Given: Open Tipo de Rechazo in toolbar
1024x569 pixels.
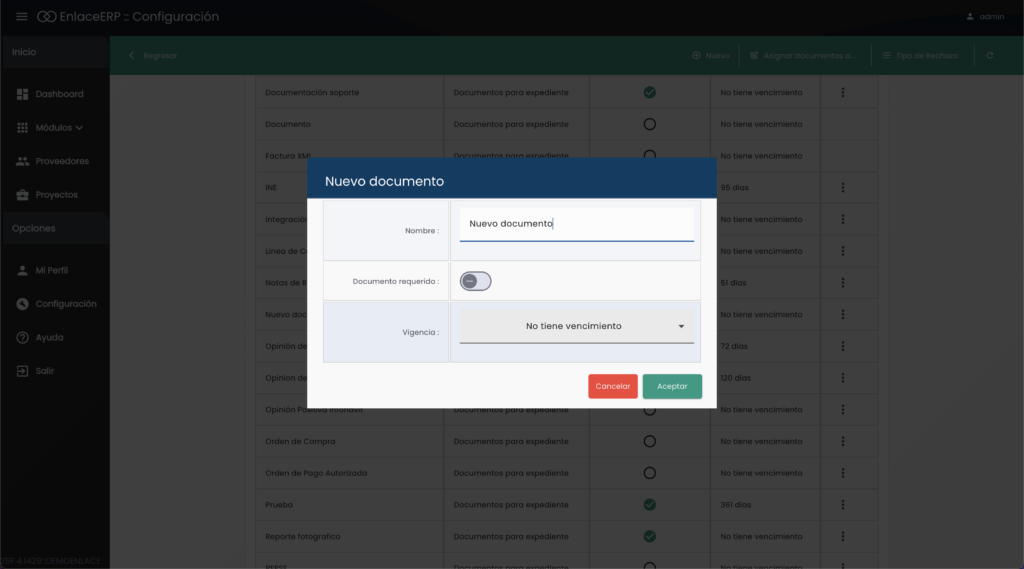Looking at the screenshot, I should coord(920,56).
